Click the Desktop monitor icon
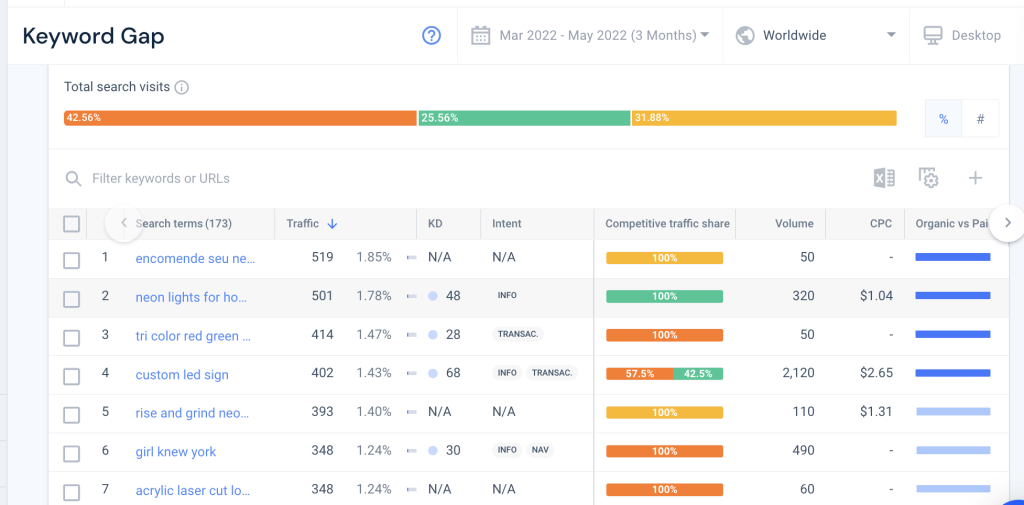Image resolution: width=1024 pixels, height=505 pixels. (x=933, y=35)
